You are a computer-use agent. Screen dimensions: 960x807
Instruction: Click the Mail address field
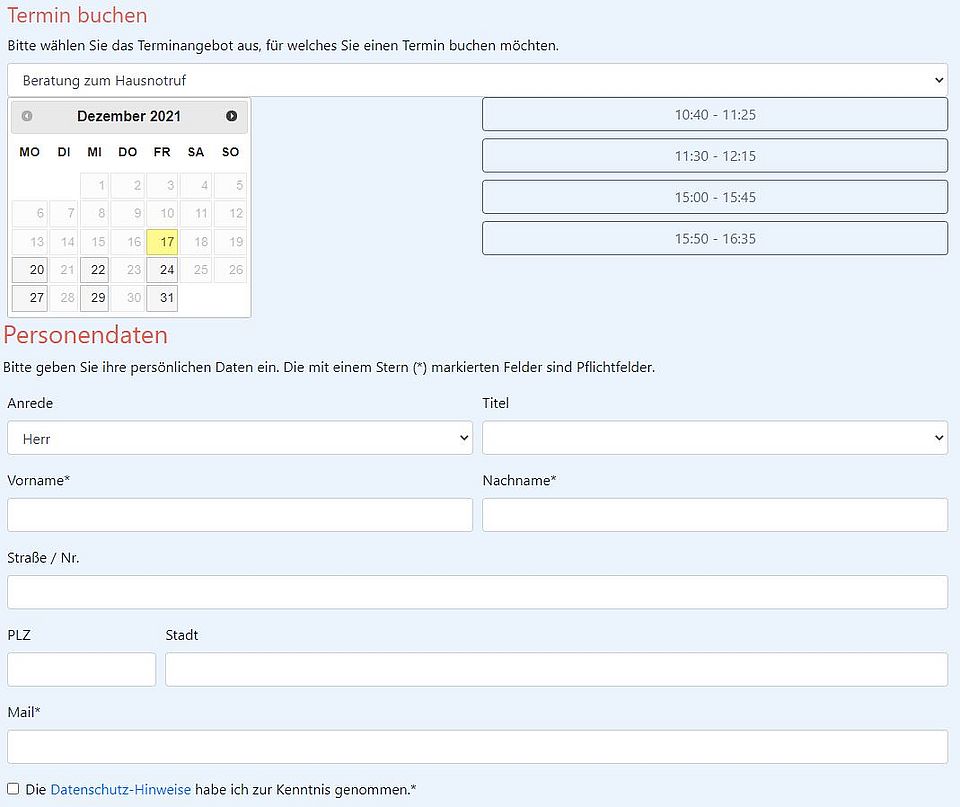pyautogui.click(x=477, y=747)
